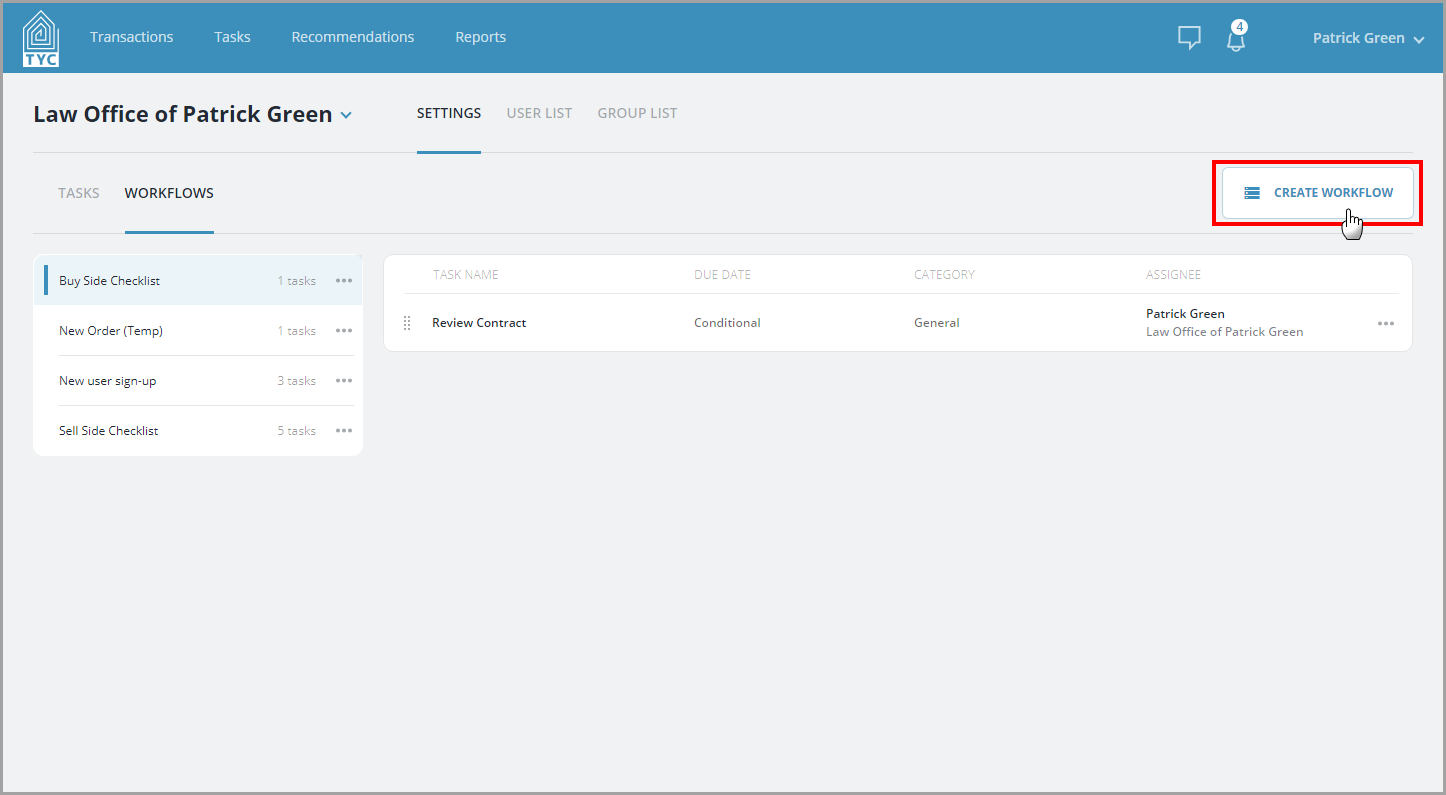
Task: Open the notifications bell icon
Action: (1237, 38)
